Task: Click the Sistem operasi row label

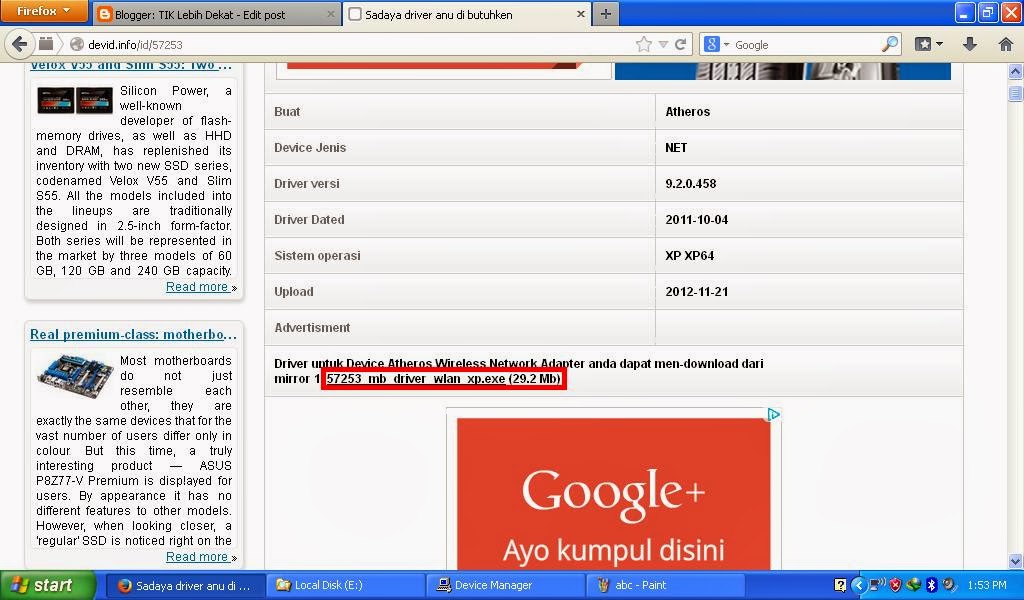Action: click(317, 255)
